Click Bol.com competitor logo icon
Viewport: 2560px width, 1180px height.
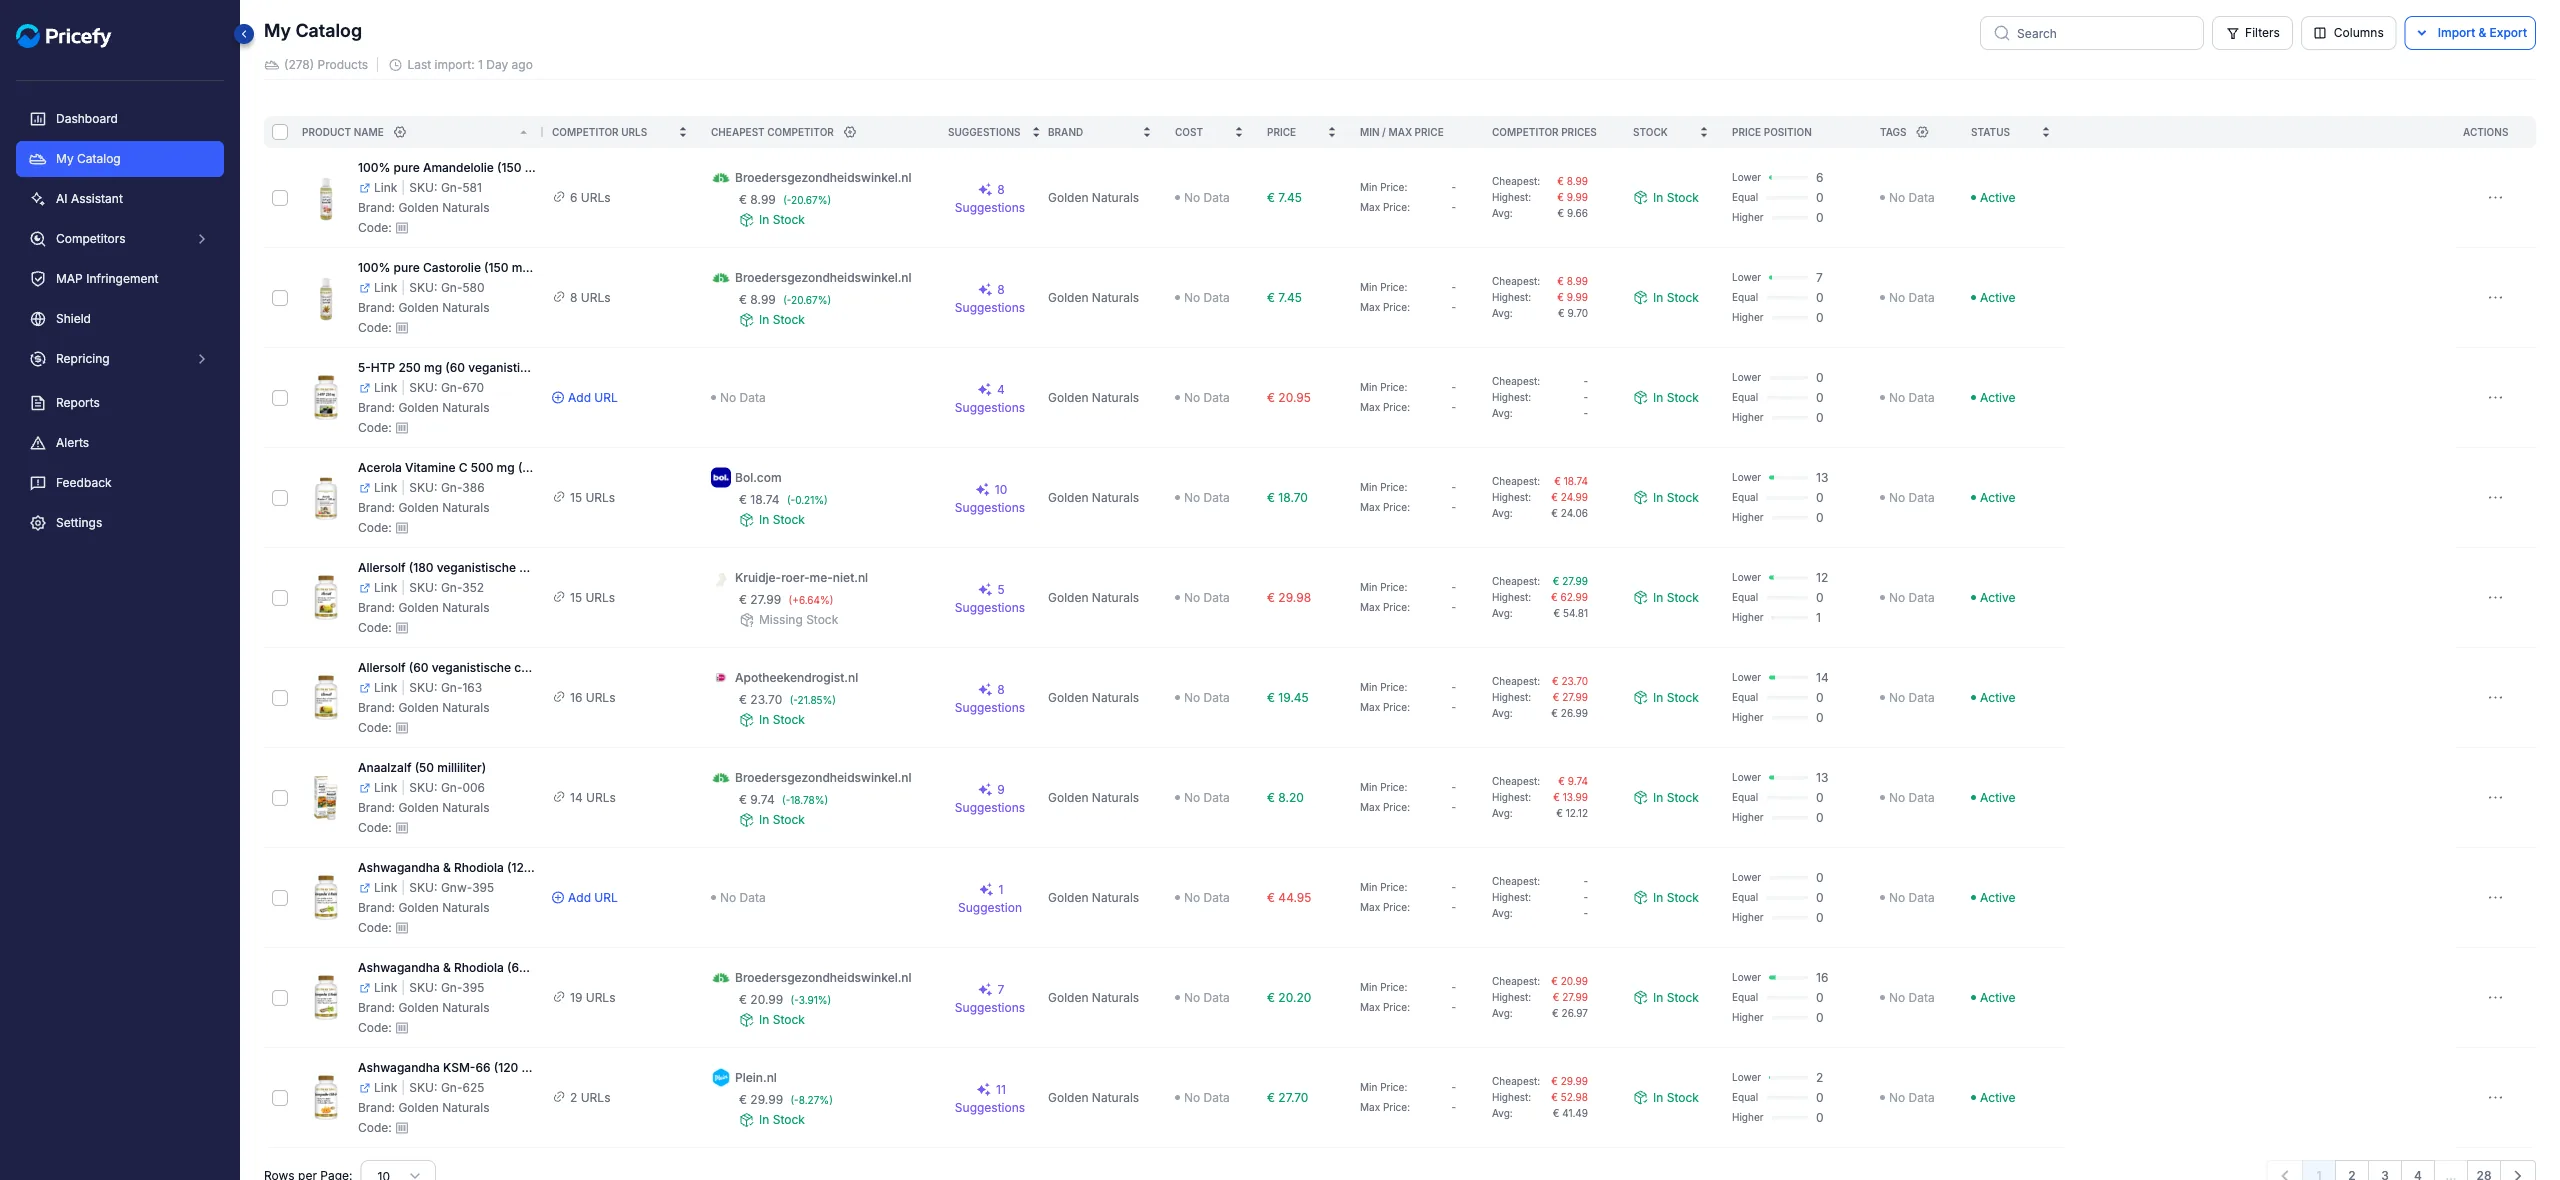pyautogui.click(x=720, y=478)
